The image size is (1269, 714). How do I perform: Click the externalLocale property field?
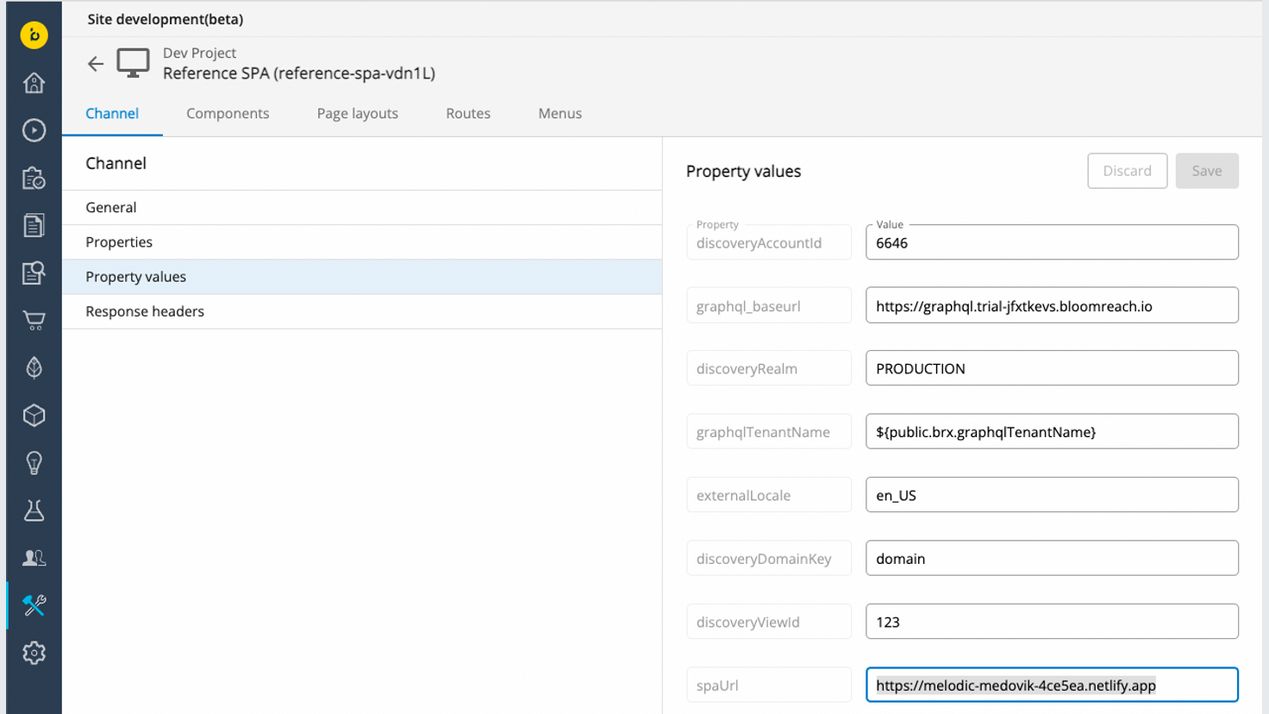[x=769, y=495]
